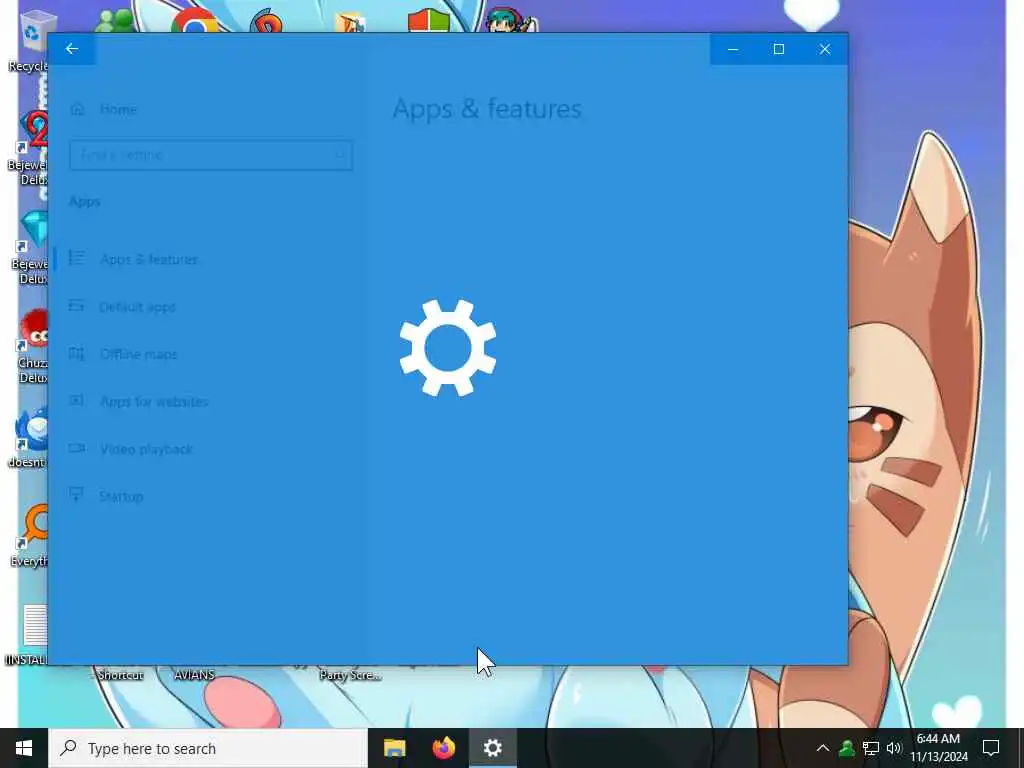The width and height of the screenshot is (1024, 768).
Task: Close the Settings window
Action: pos(825,49)
